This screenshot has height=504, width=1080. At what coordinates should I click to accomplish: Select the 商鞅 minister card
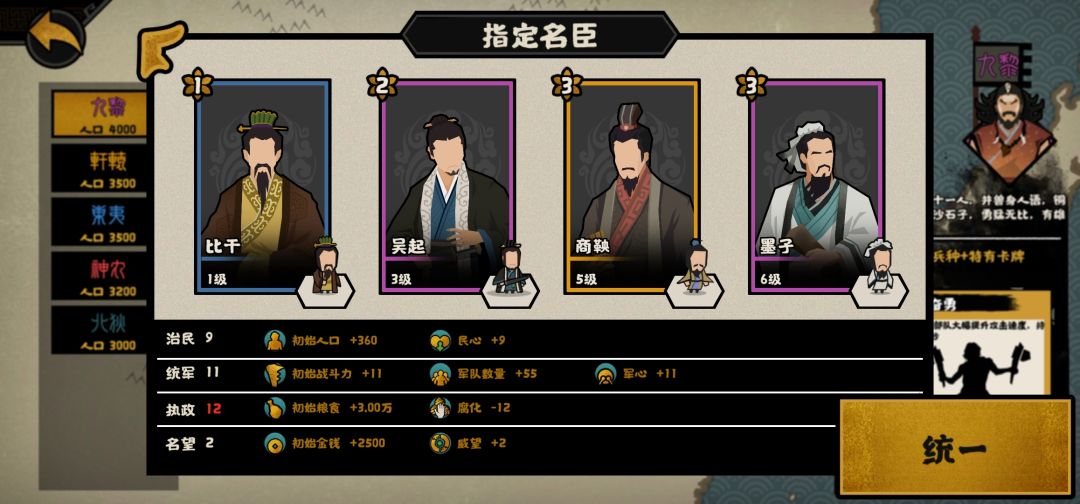(x=632, y=187)
